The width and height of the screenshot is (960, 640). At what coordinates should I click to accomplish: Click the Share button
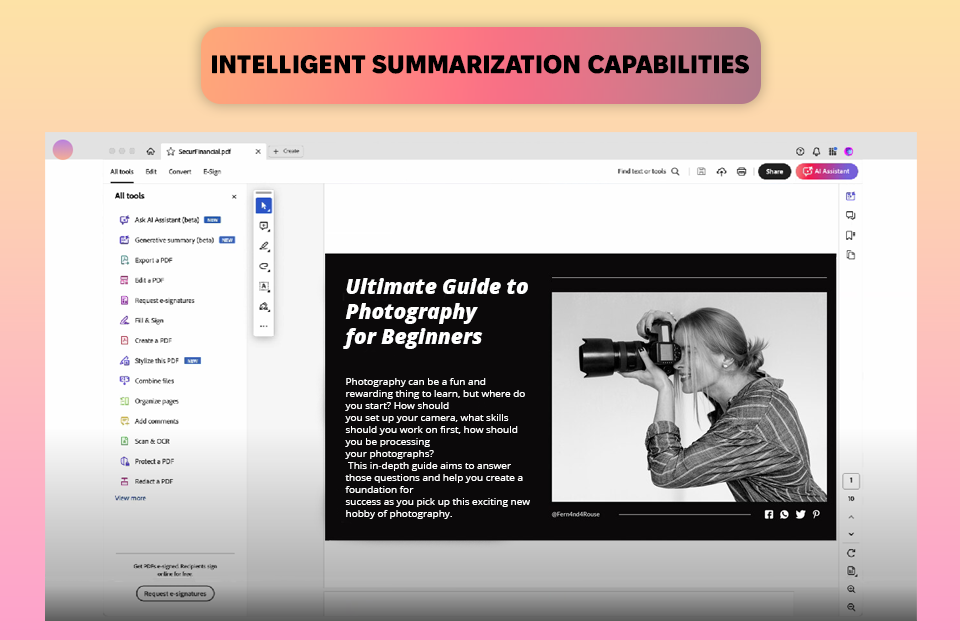[x=774, y=171]
